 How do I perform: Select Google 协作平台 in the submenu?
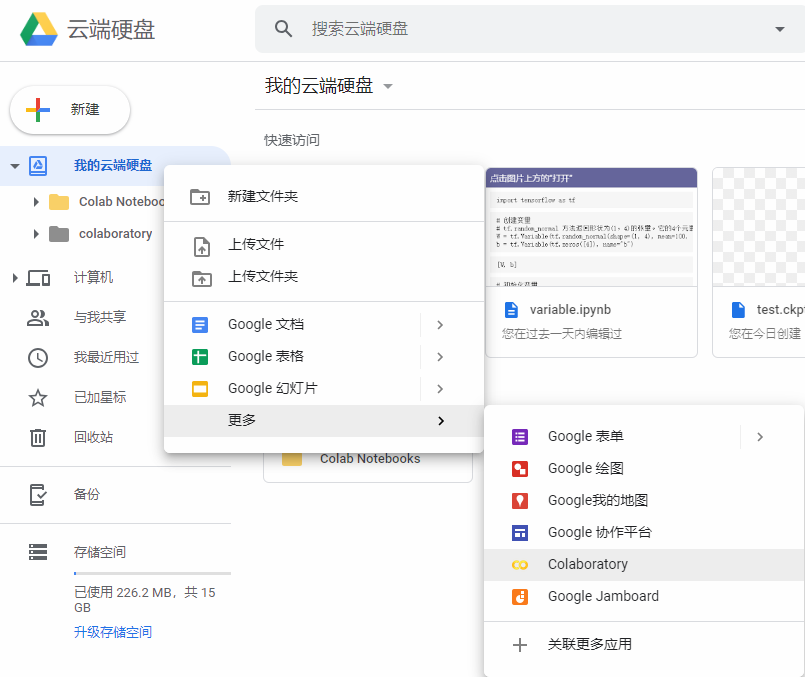point(644,533)
